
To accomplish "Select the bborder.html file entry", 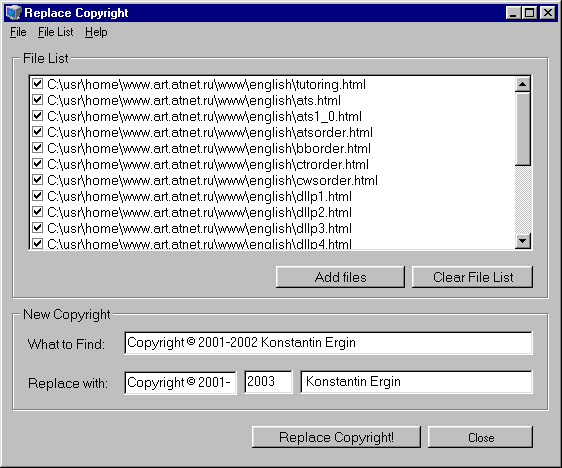I will coord(209,148).
